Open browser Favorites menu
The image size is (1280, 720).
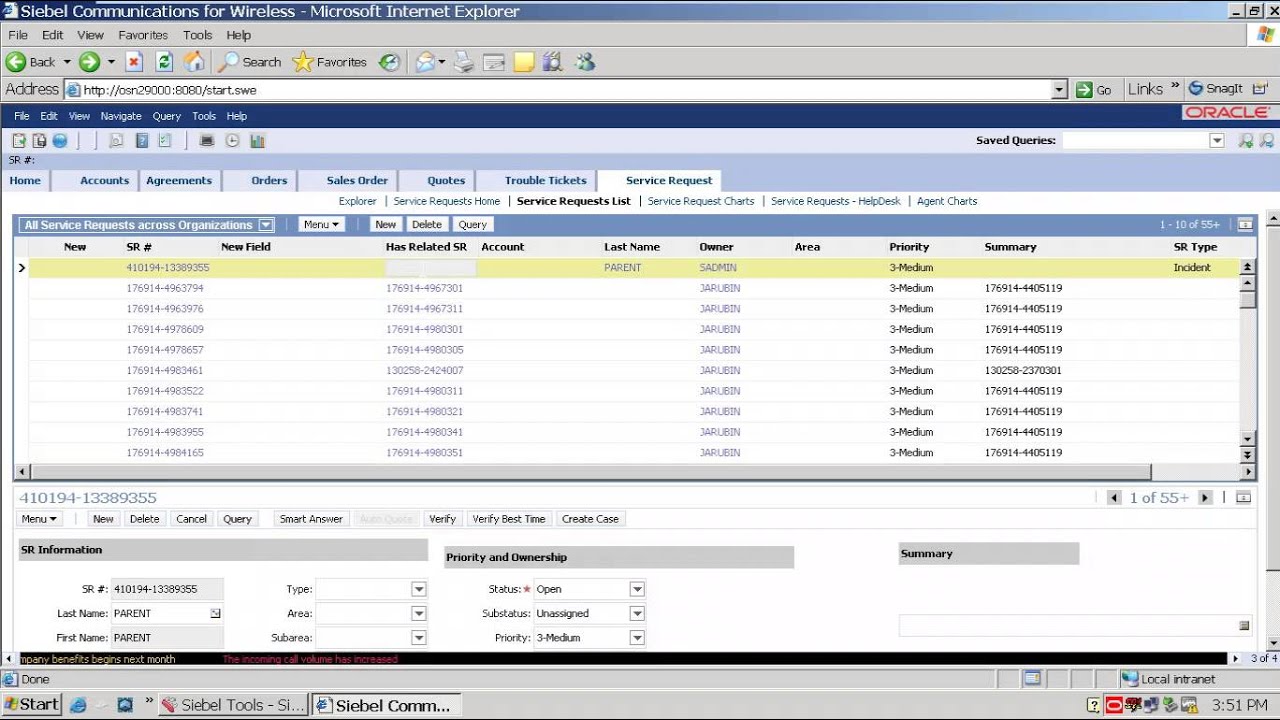point(143,35)
